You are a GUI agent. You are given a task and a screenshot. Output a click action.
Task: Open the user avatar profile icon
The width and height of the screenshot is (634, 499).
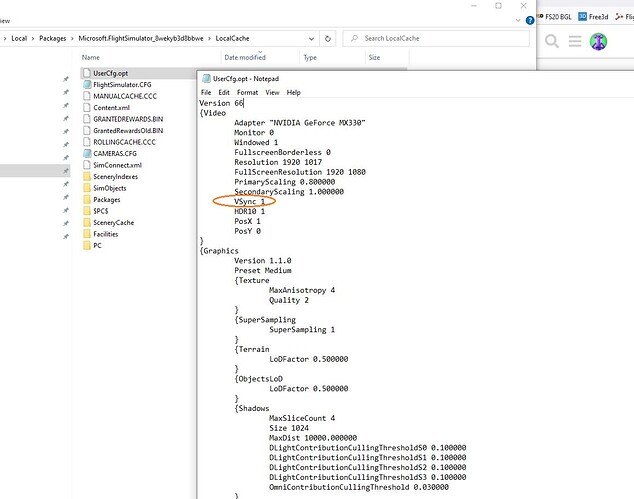[598, 41]
